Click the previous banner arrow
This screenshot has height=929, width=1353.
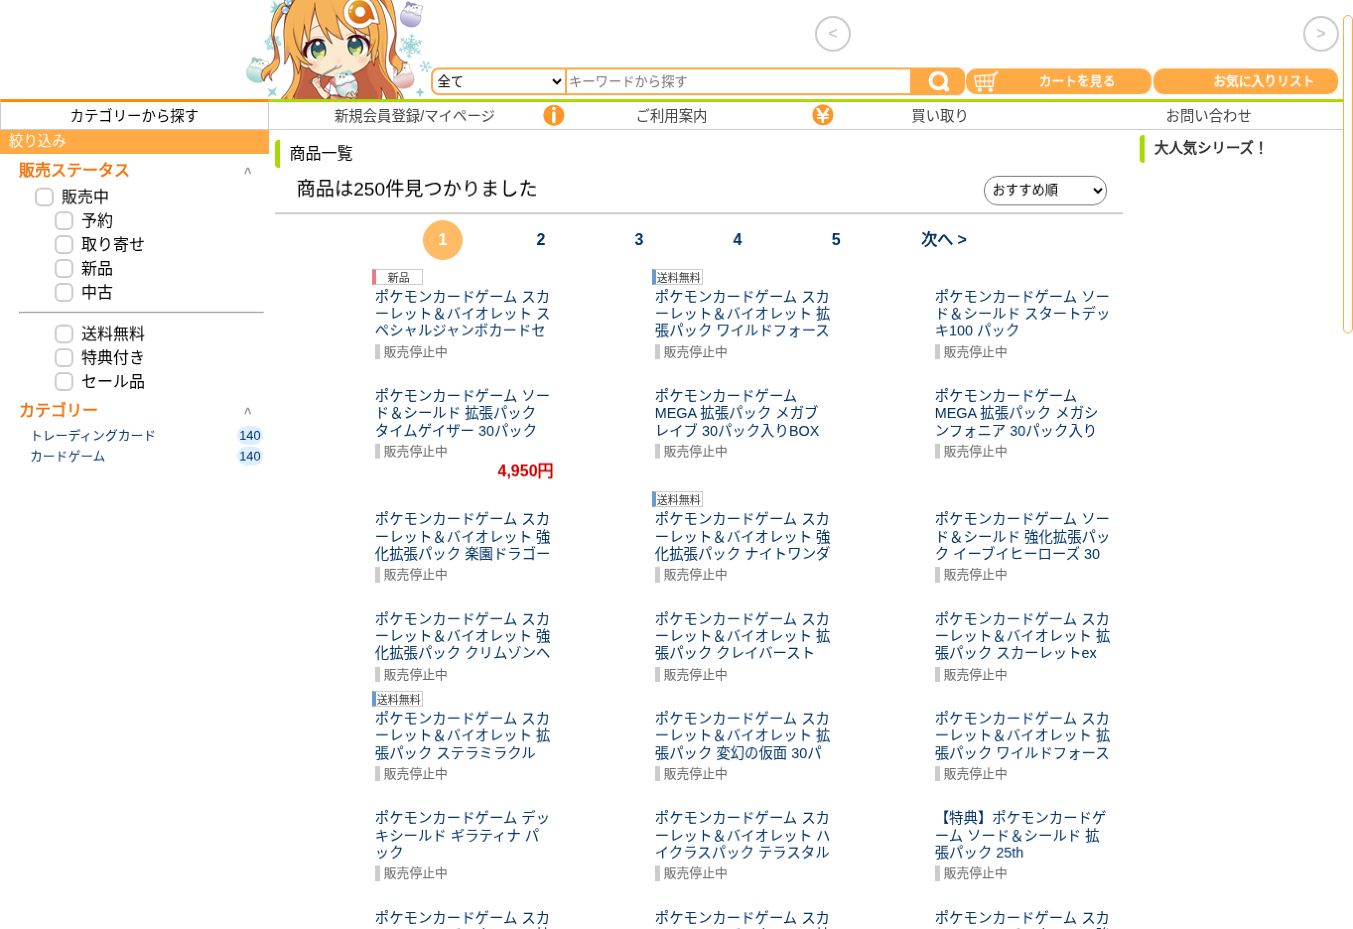[833, 34]
